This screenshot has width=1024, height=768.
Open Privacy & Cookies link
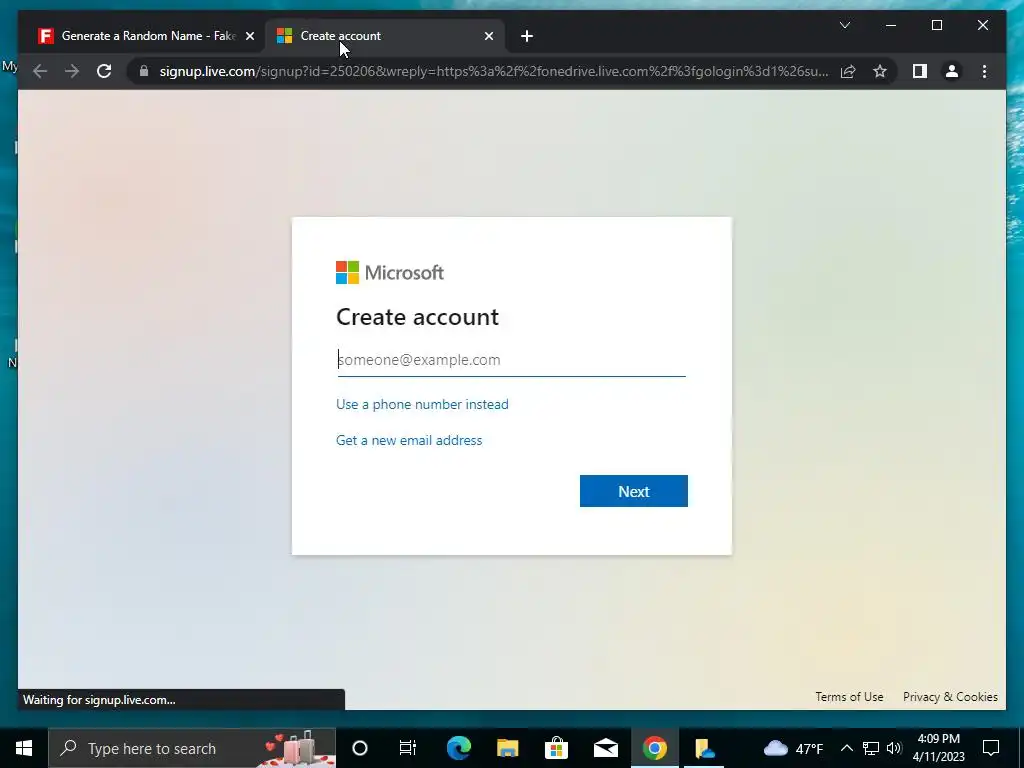coord(950,697)
